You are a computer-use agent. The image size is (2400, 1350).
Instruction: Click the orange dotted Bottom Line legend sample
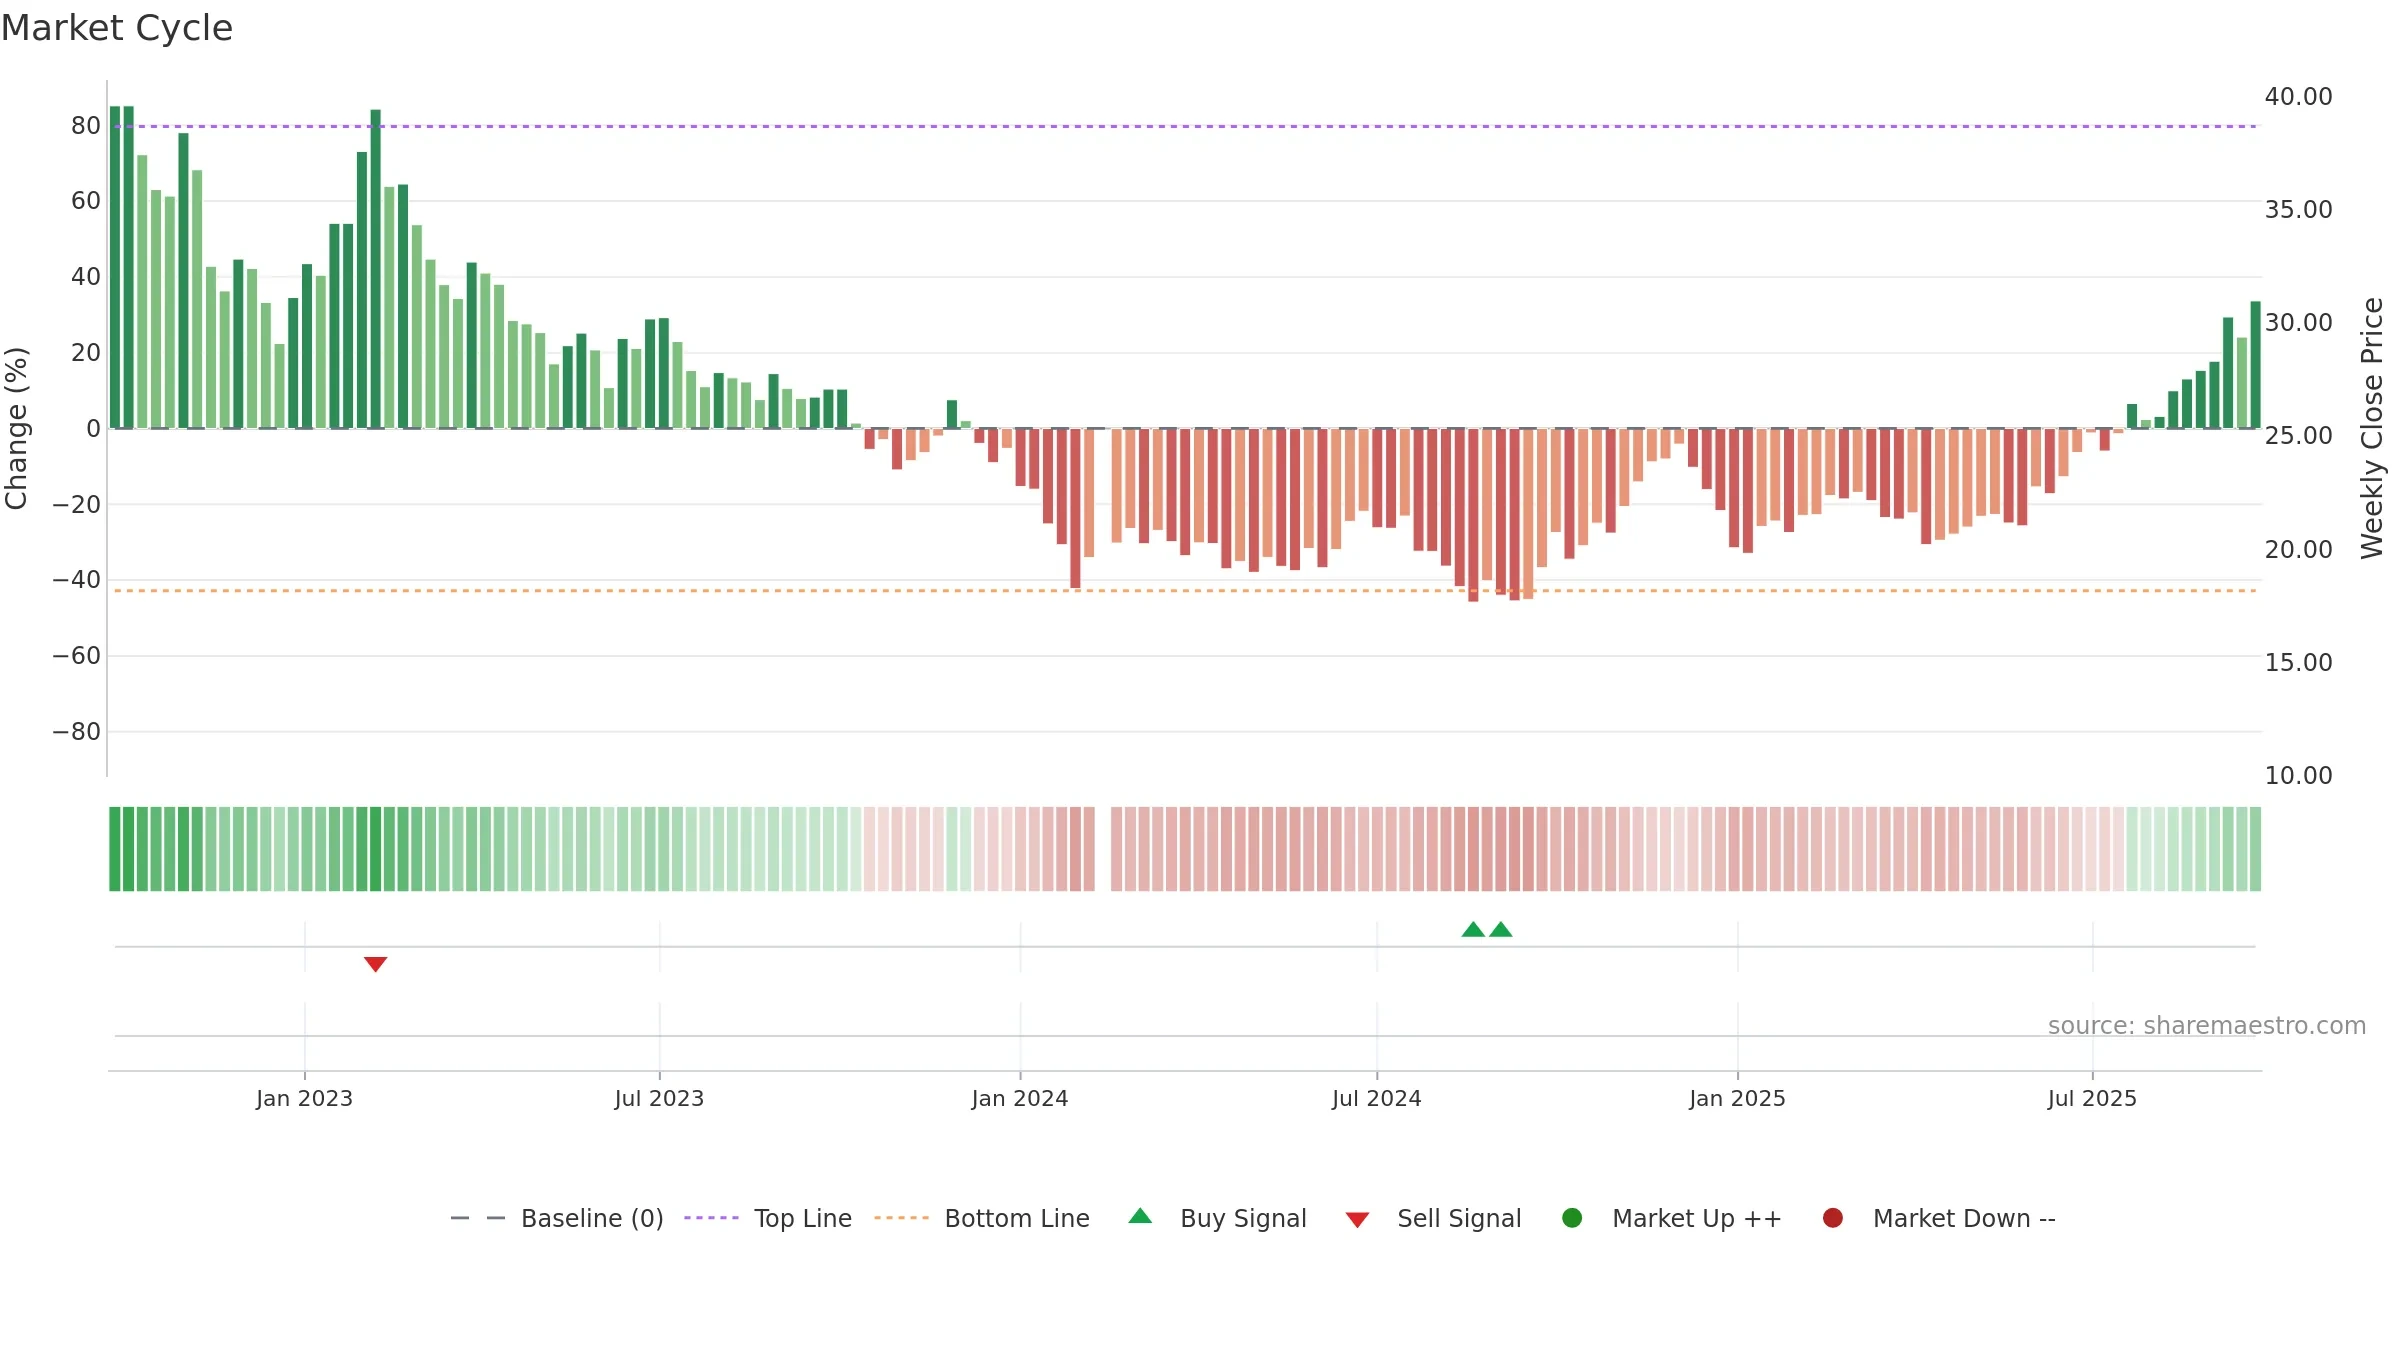click(x=901, y=1218)
